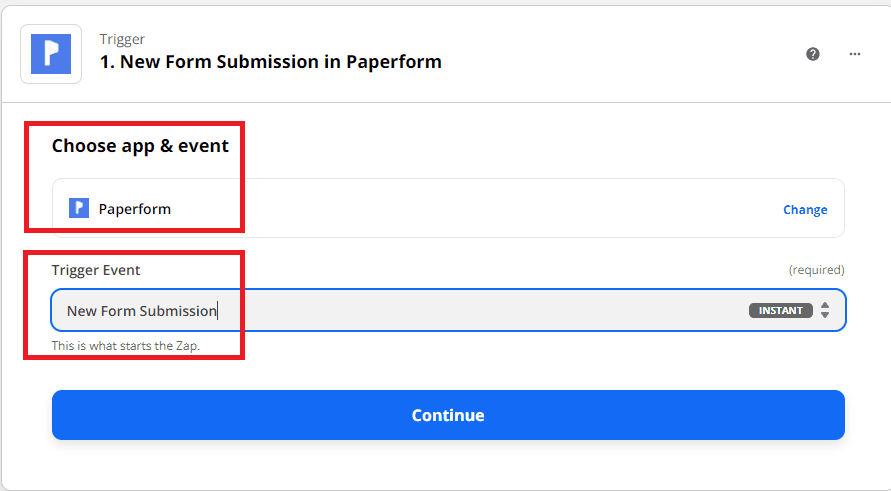Click the 'Trigger' label above the title

coord(120,39)
